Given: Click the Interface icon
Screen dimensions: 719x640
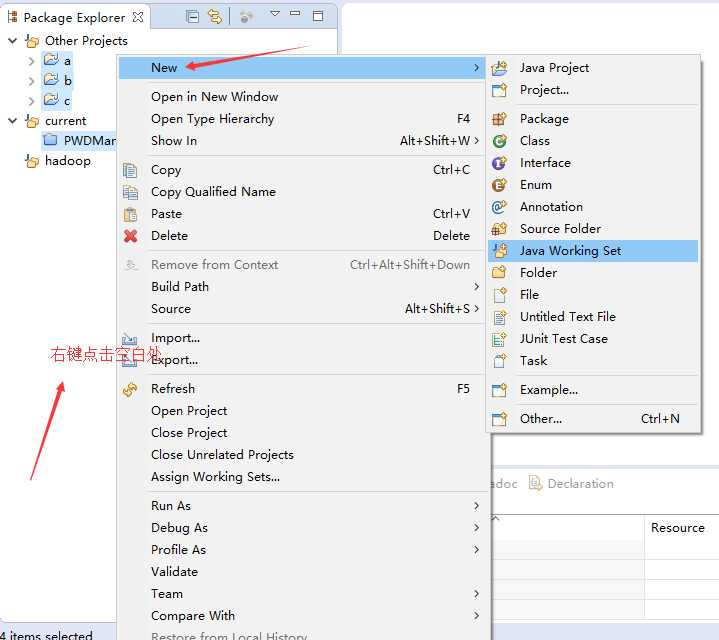Looking at the screenshot, I should tap(499, 163).
